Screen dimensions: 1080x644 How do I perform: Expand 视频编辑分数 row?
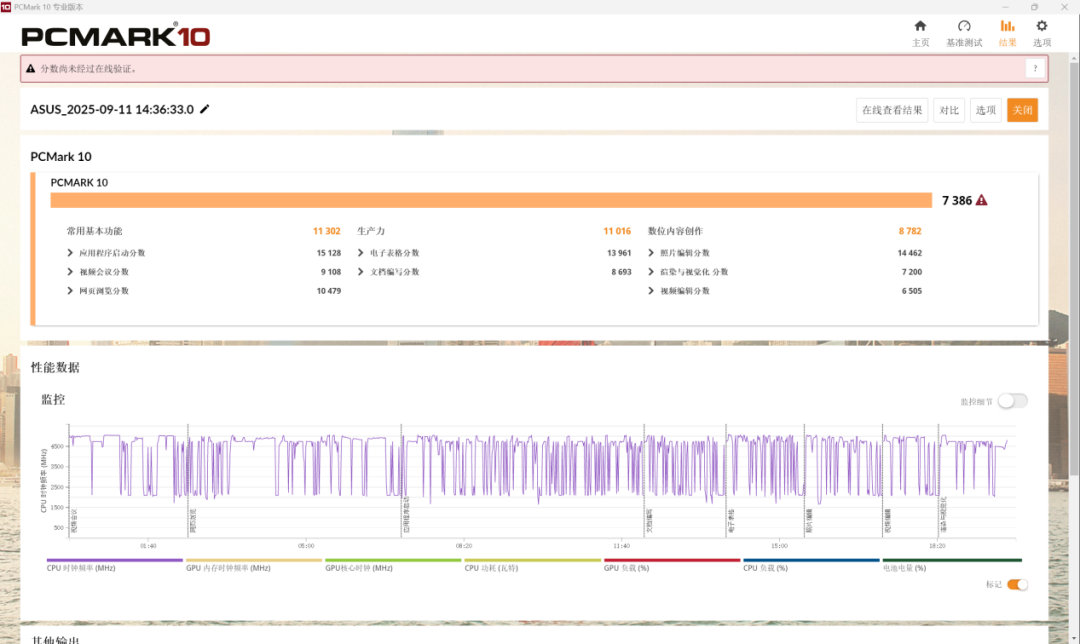[x=651, y=291]
